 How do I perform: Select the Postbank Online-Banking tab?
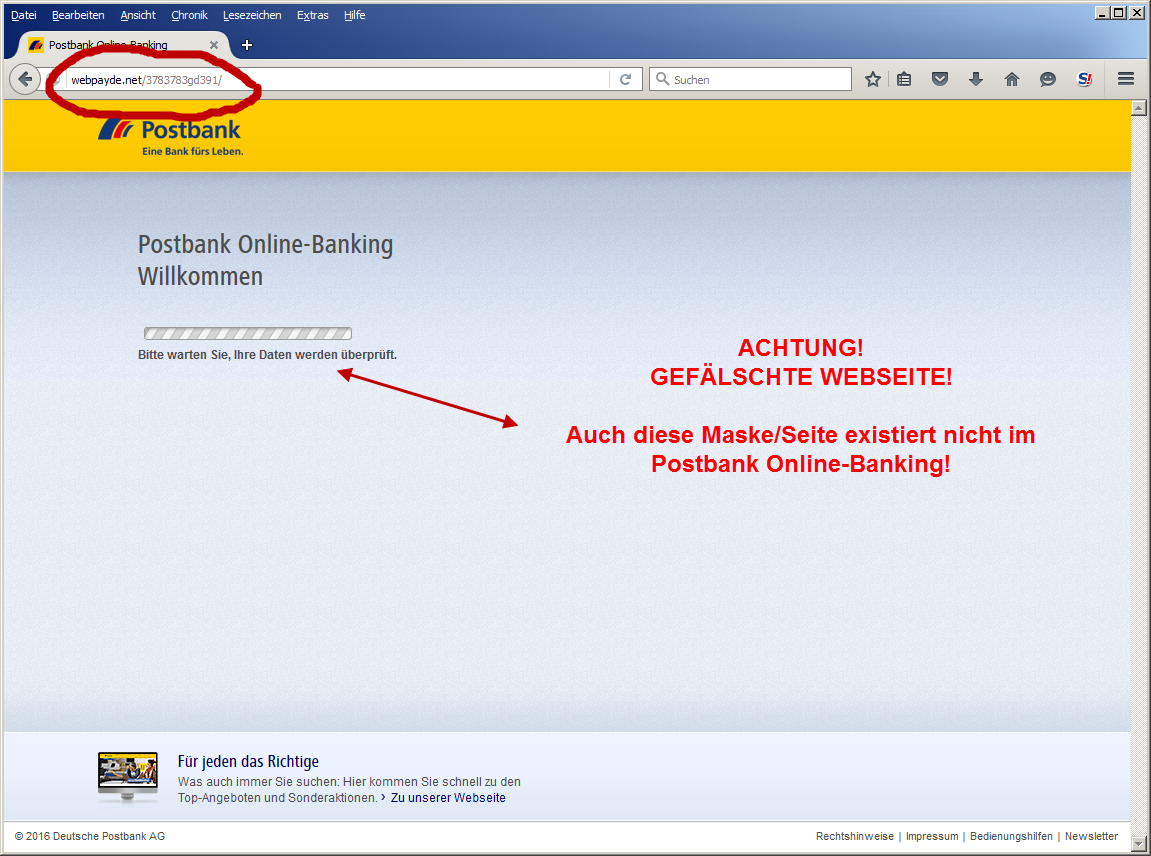(121, 45)
